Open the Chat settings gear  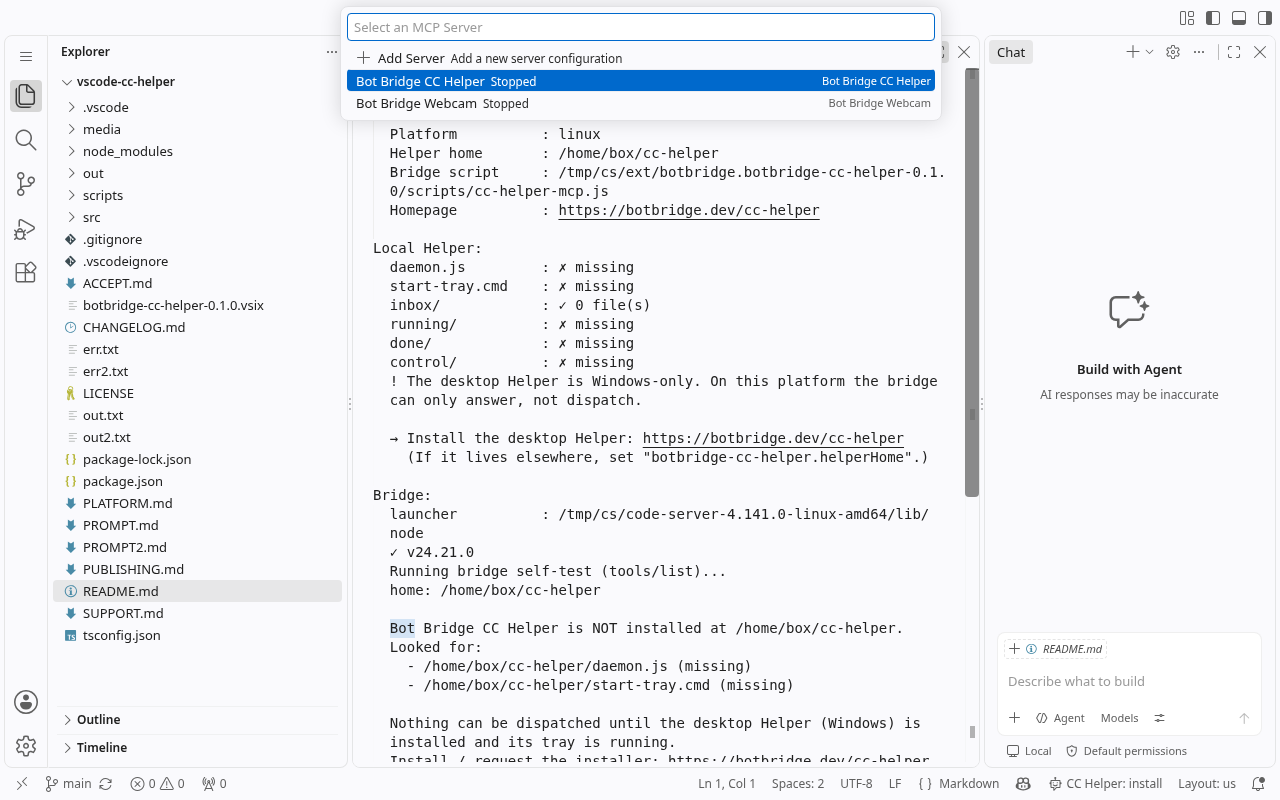pyautogui.click(x=1173, y=52)
